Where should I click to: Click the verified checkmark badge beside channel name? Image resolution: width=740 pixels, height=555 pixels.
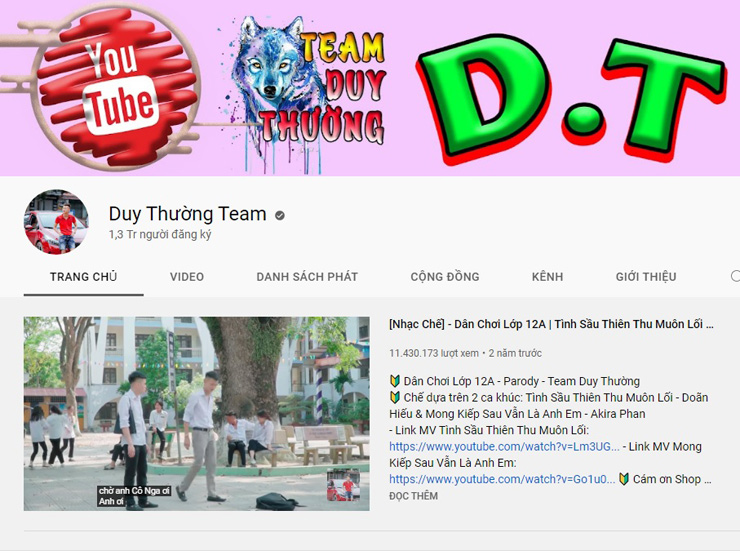[280, 214]
